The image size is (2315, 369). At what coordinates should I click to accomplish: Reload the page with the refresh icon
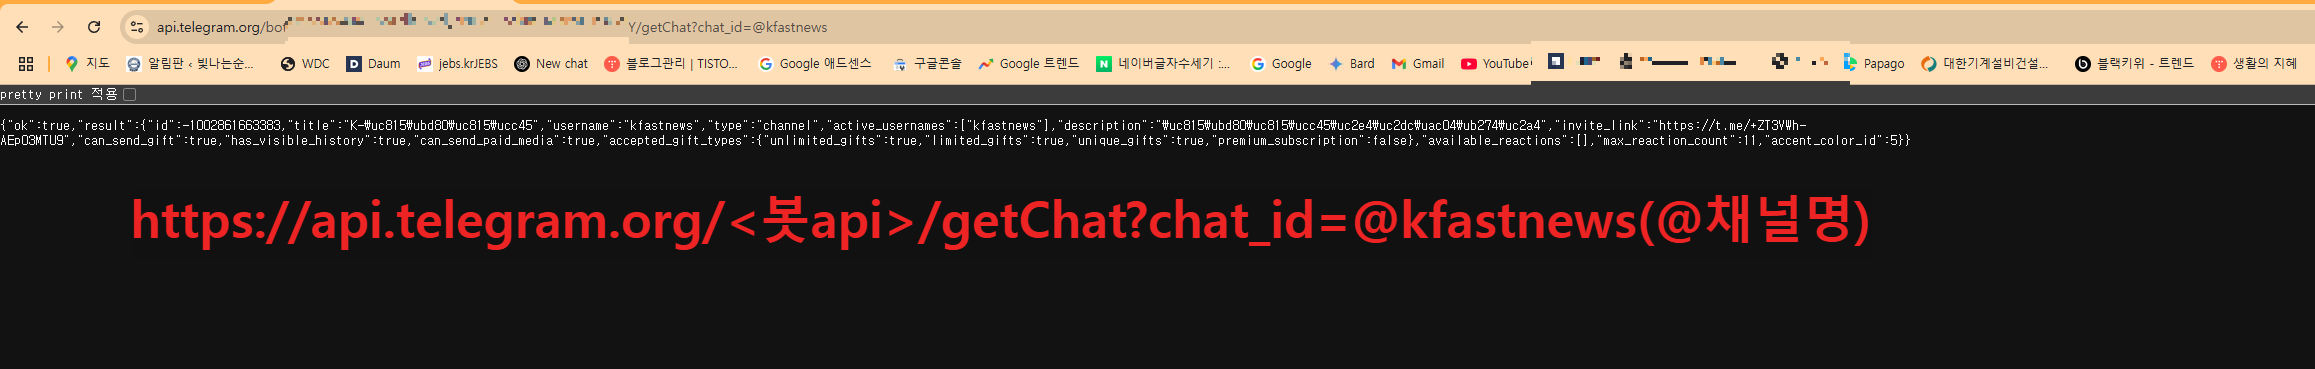[94, 27]
